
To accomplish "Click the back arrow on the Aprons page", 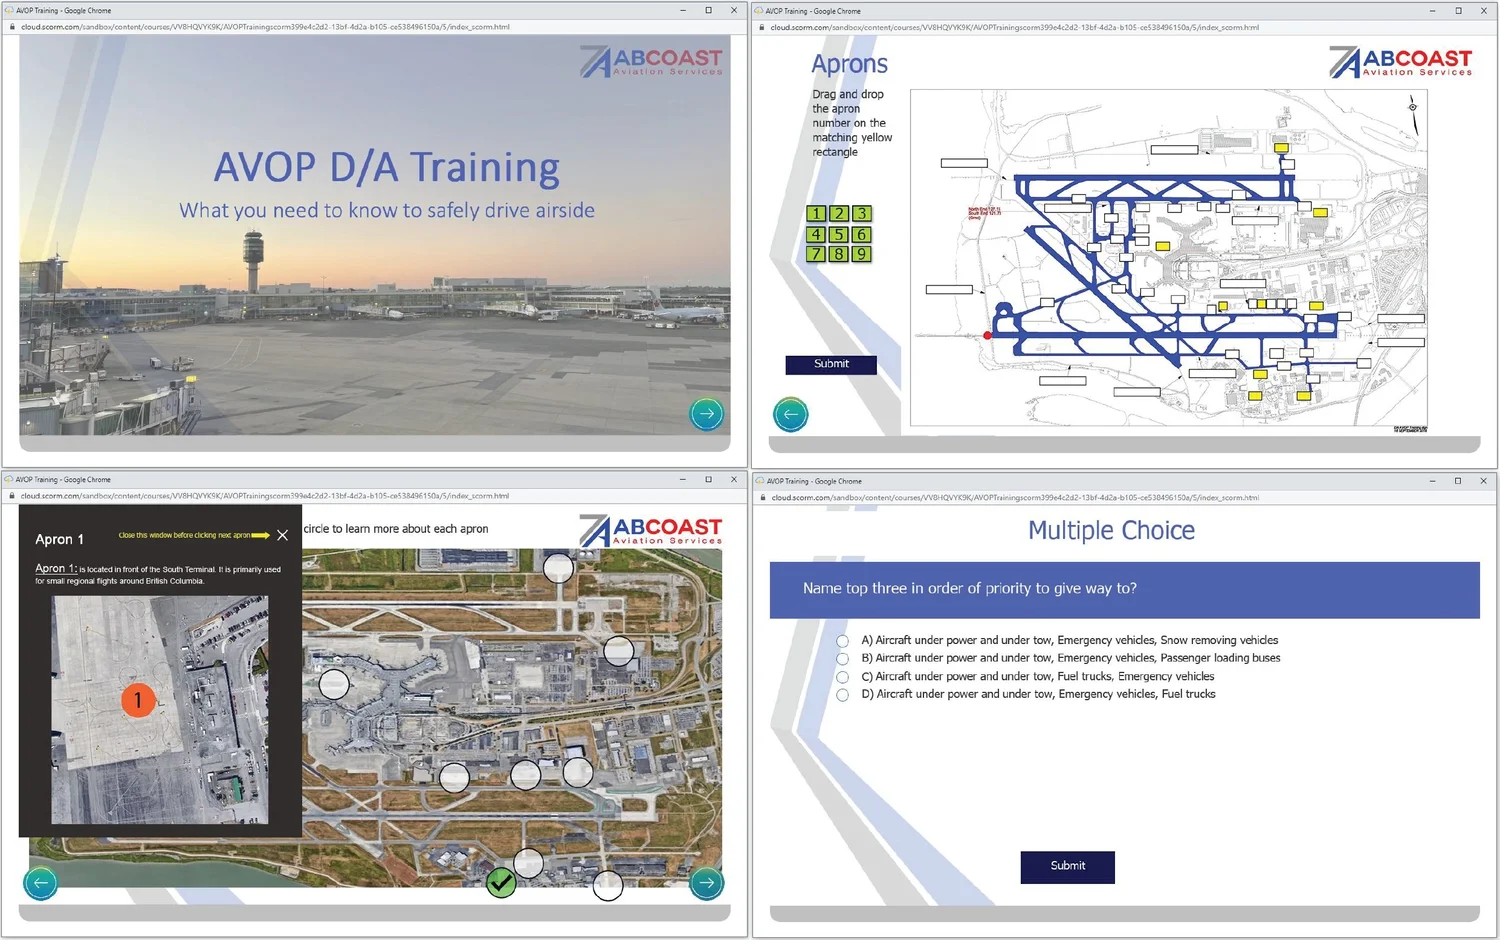I will pyautogui.click(x=790, y=414).
